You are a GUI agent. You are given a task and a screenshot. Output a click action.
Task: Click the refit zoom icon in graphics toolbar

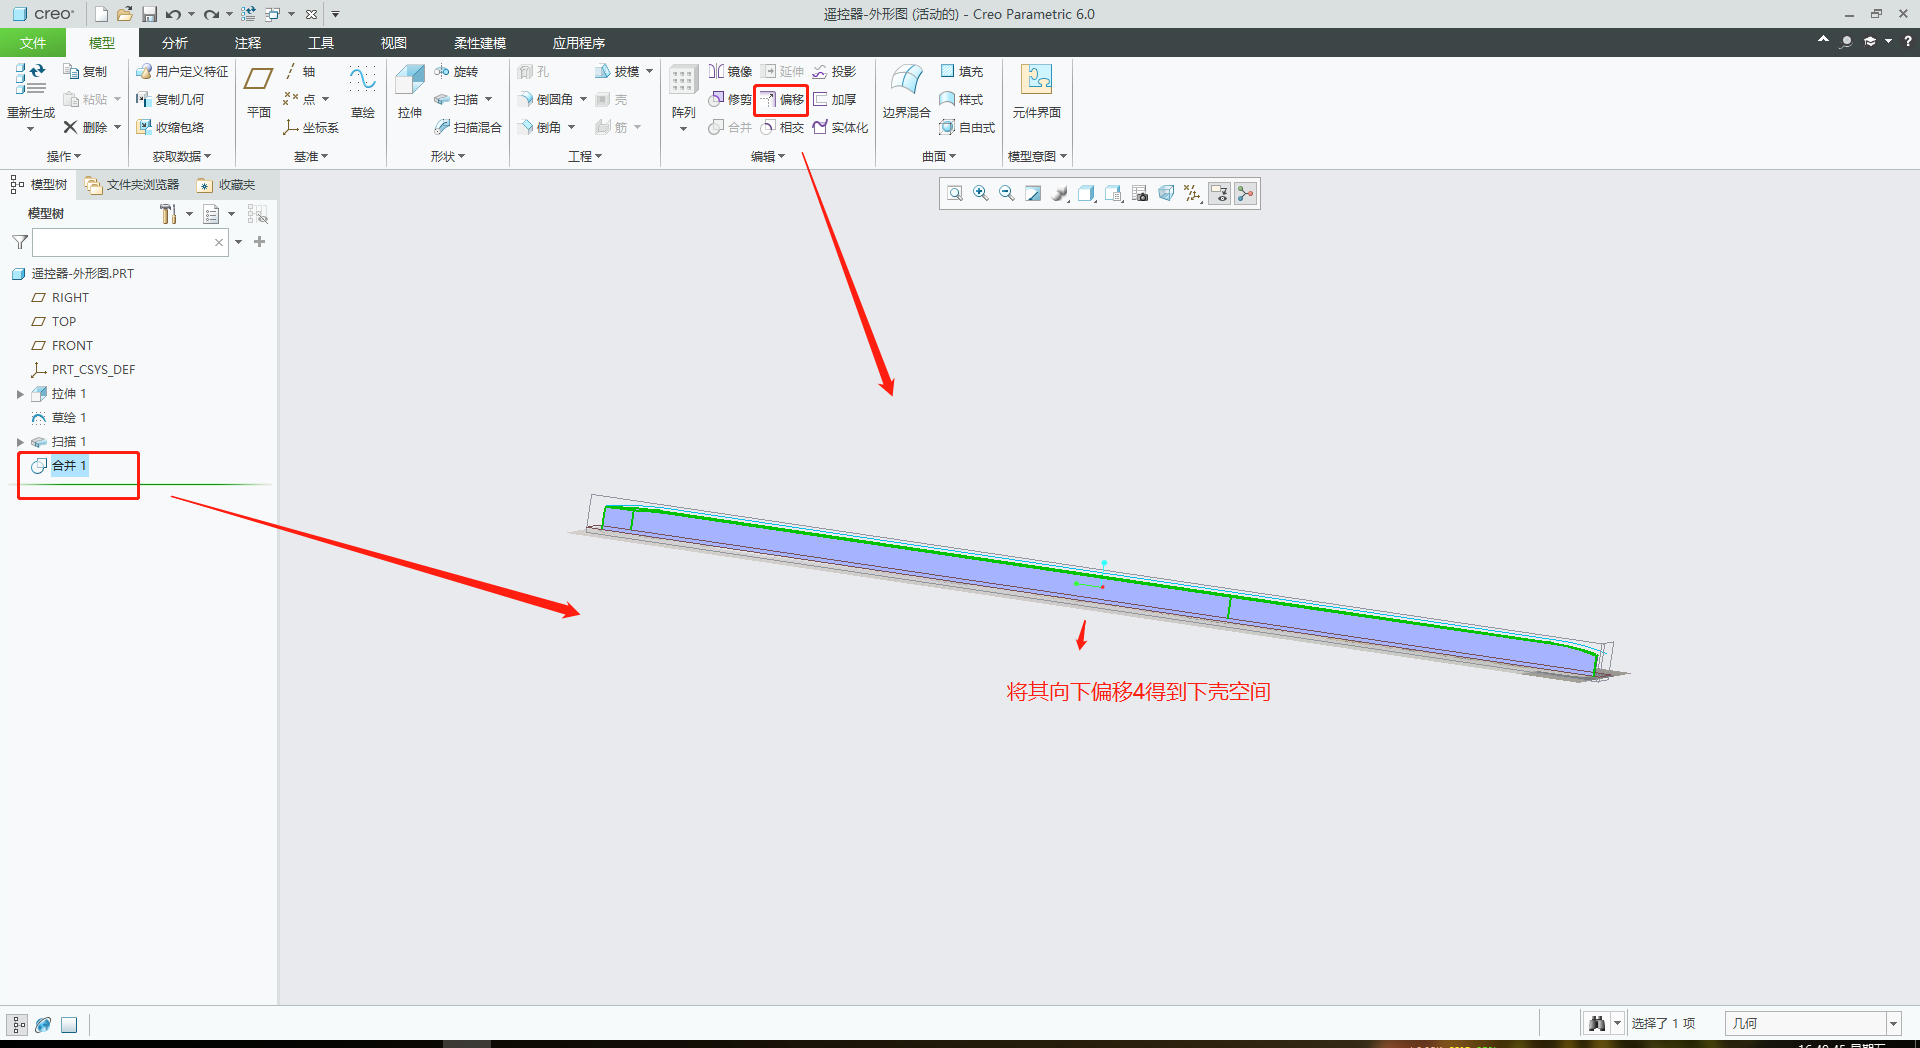955,193
